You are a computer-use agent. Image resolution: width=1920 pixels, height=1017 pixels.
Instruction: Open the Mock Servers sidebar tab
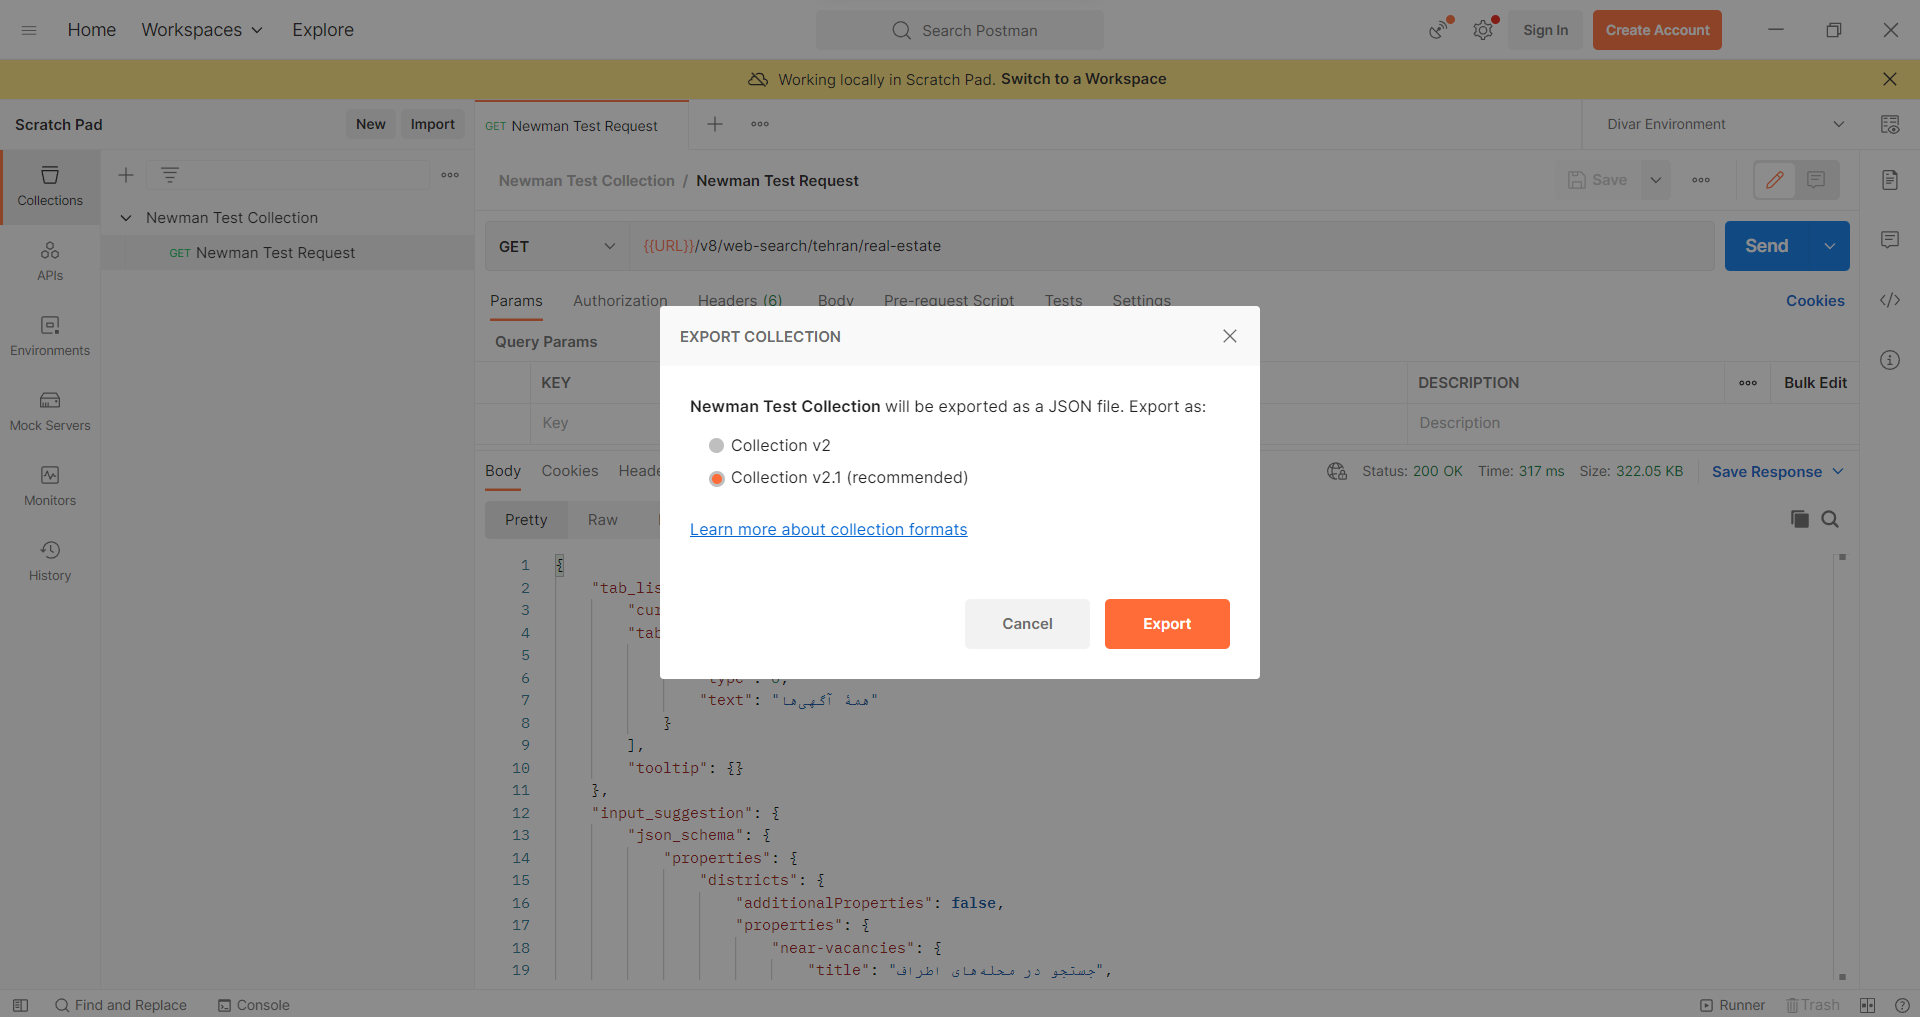point(50,412)
